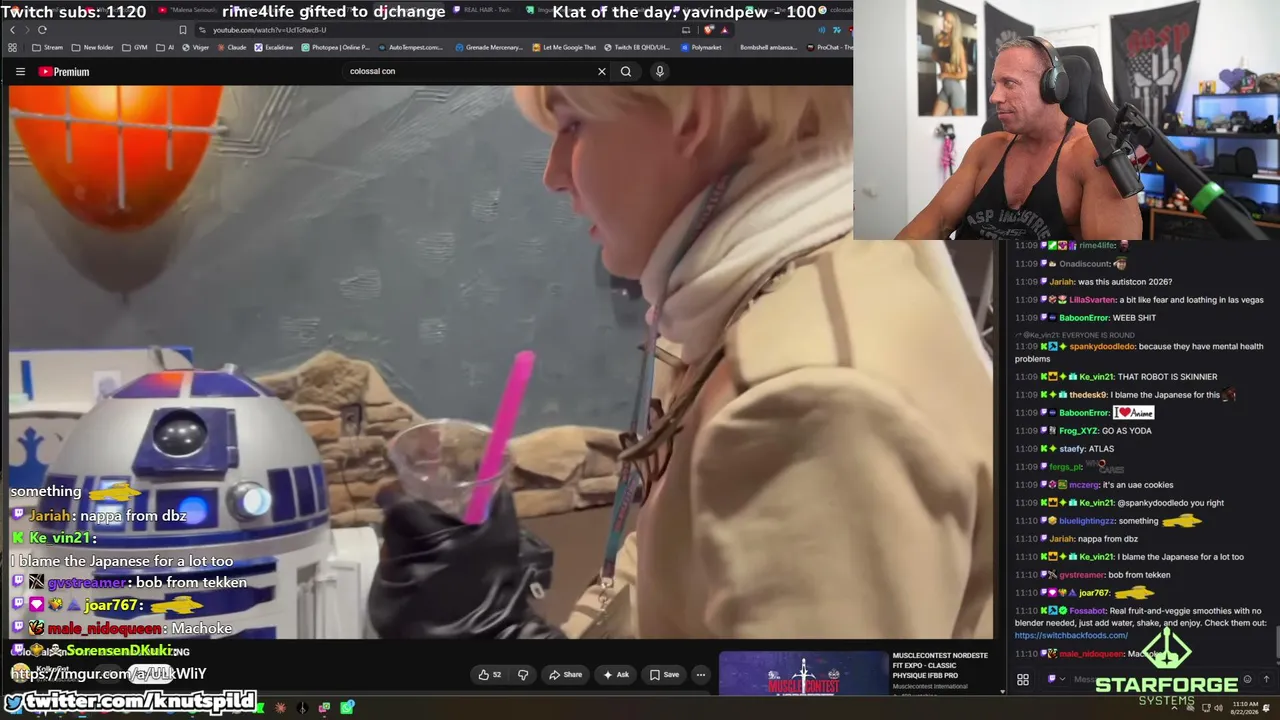Viewport: 1280px width, 720px height.
Task: Select LillaSvarten's username in chat
Action: point(1093,300)
